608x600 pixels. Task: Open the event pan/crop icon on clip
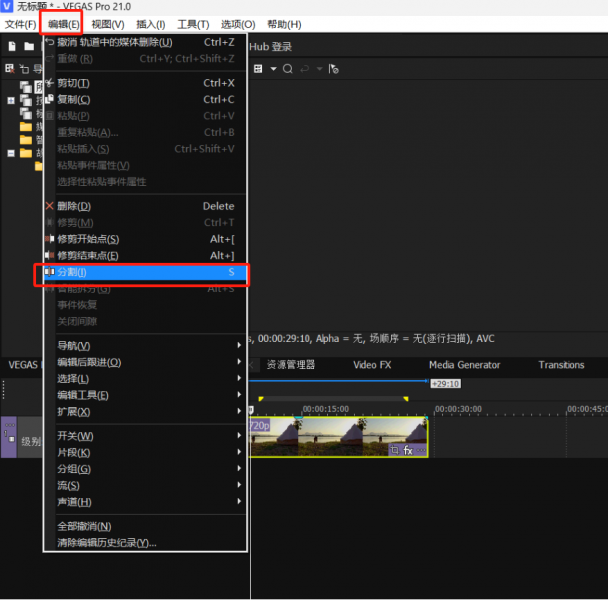[x=394, y=450]
